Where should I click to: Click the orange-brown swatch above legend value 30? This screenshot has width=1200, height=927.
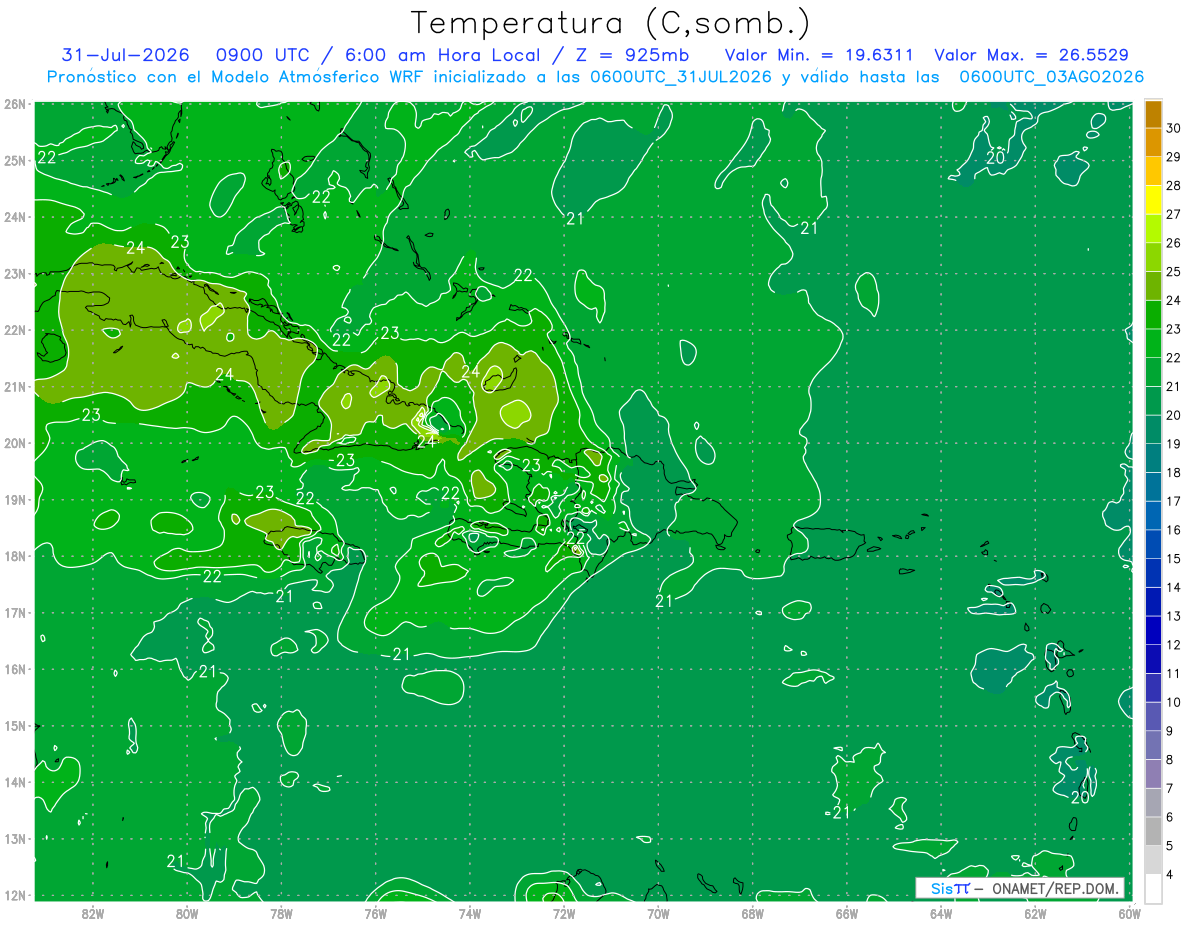click(1153, 114)
